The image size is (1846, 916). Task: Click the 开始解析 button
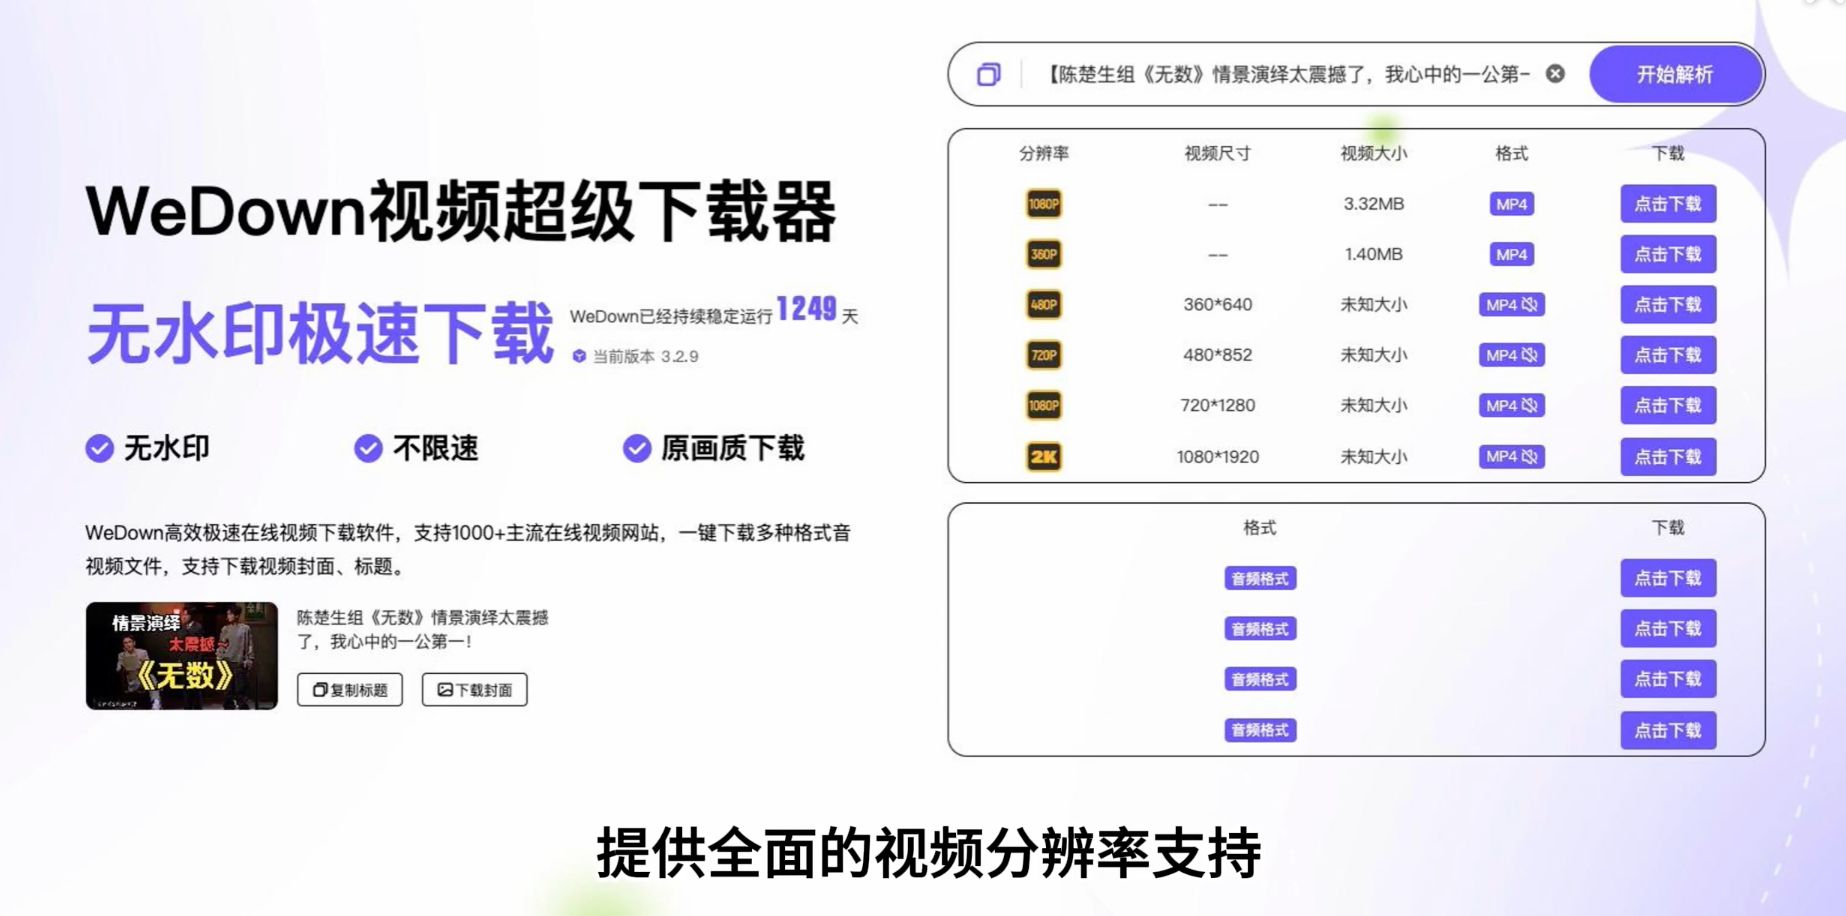click(x=1675, y=74)
